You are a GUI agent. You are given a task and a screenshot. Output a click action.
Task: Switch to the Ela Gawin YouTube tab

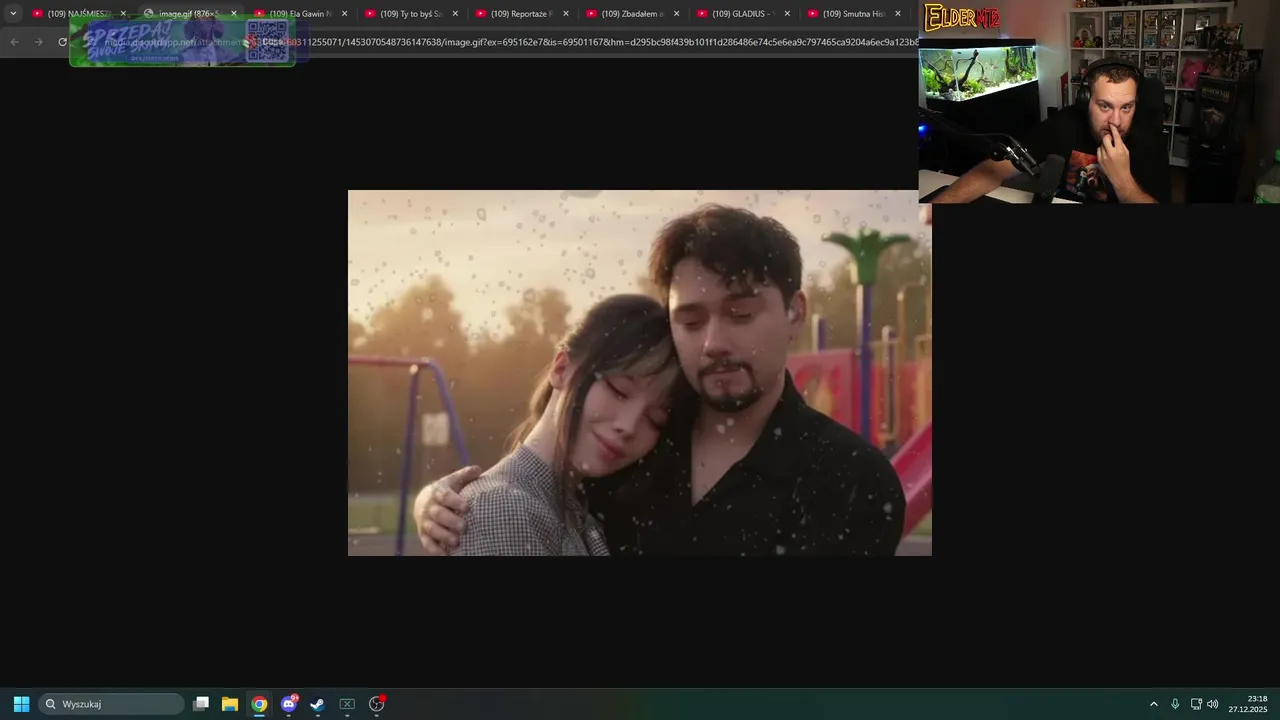click(x=299, y=14)
